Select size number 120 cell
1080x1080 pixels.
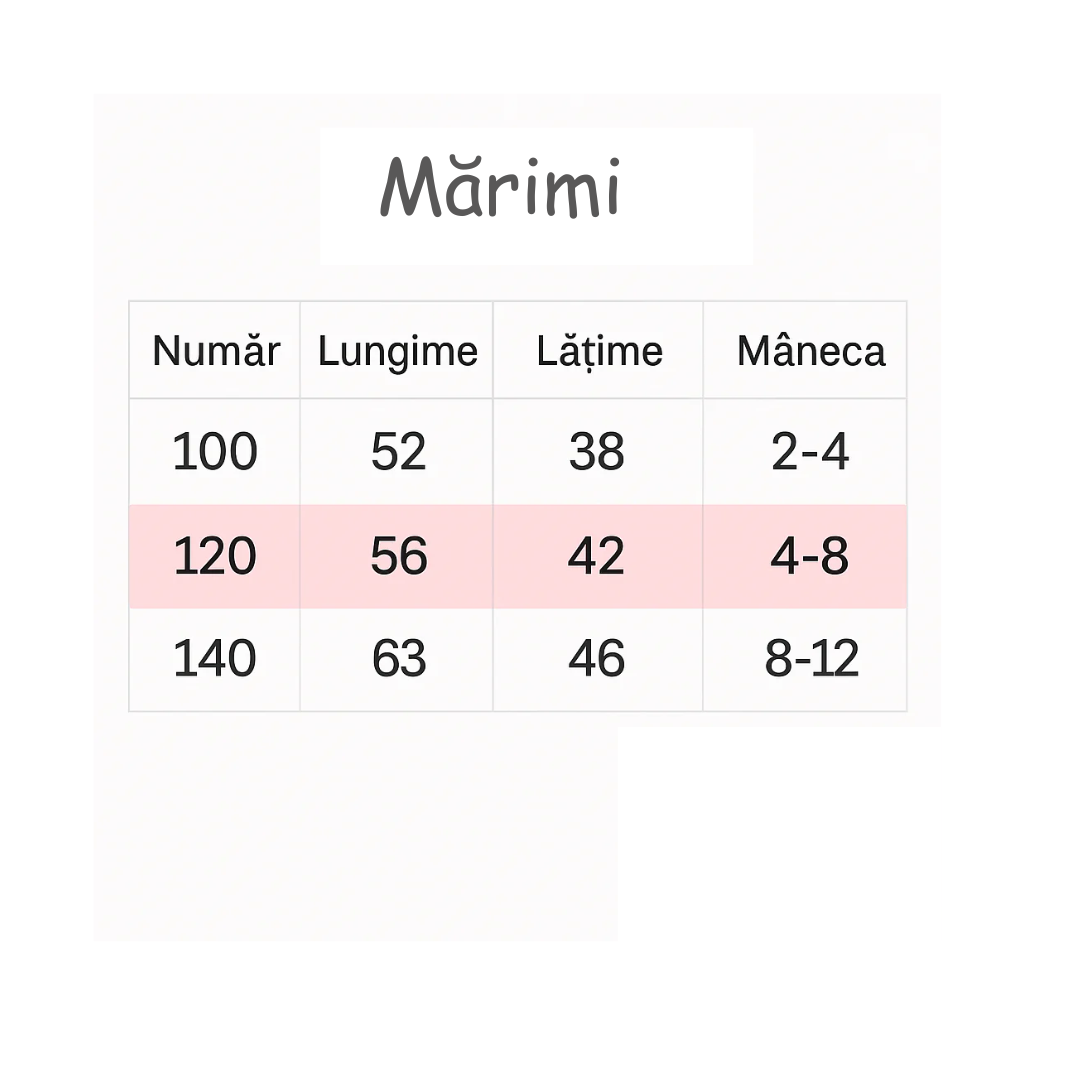(215, 556)
